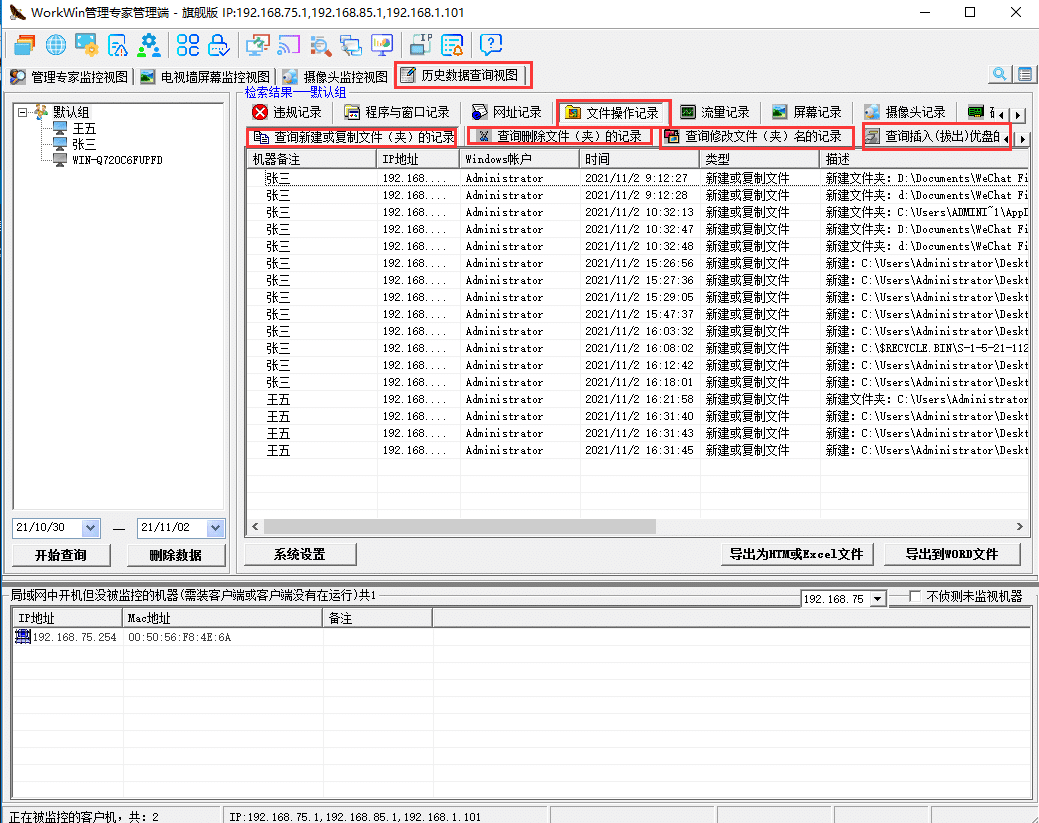Click 导出到WORD文件 button

[x=952, y=554]
